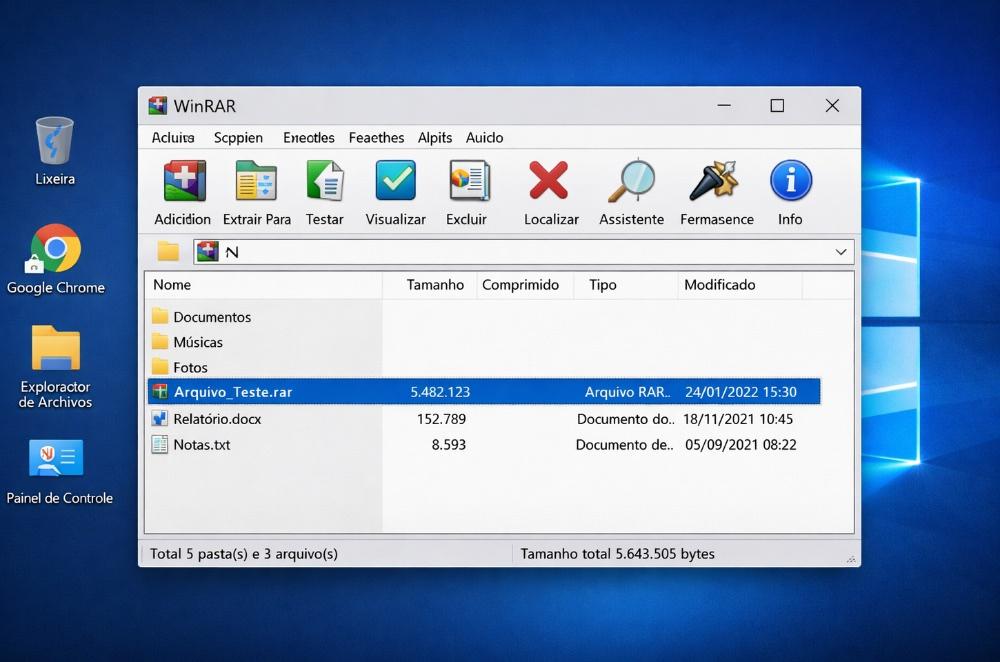Open the Scppien menu
The width and height of the screenshot is (1000, 662).
pyautogui.click(x=238, y=137)
